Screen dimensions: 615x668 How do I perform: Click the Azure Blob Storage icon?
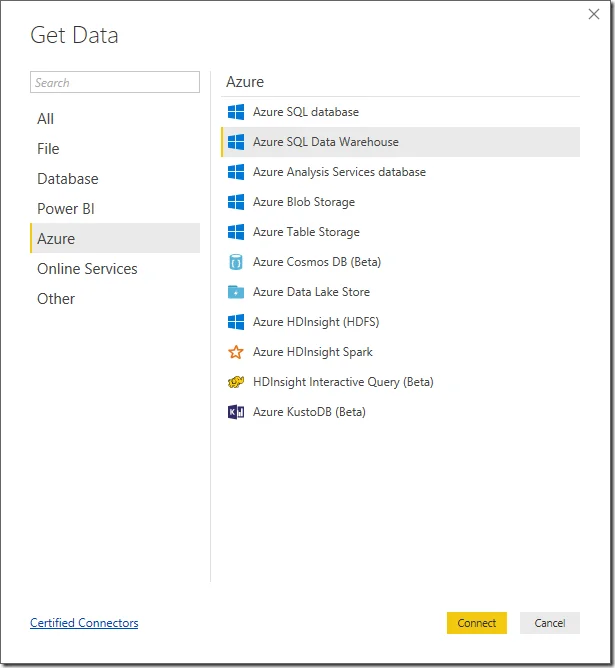click(x=236, y=202)
